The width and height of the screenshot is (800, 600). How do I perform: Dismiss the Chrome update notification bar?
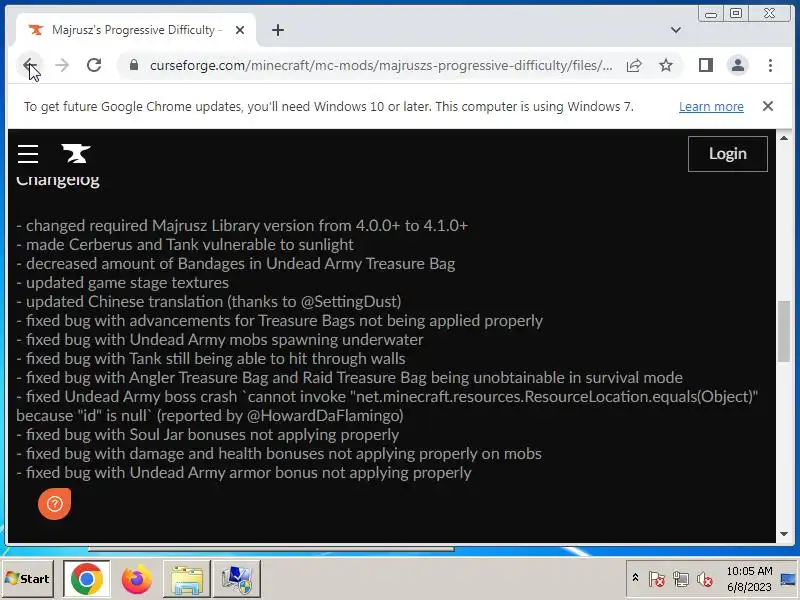coord(768,106)
